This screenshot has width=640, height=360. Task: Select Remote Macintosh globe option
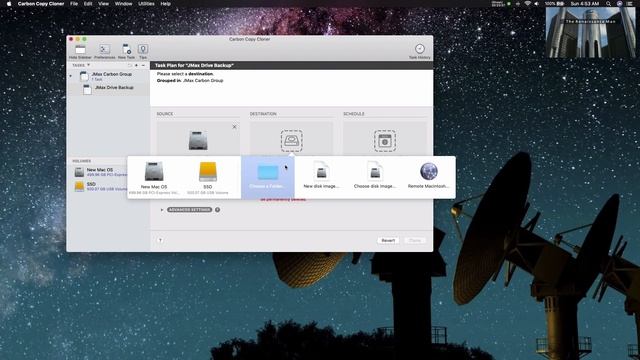click(429, 175)
